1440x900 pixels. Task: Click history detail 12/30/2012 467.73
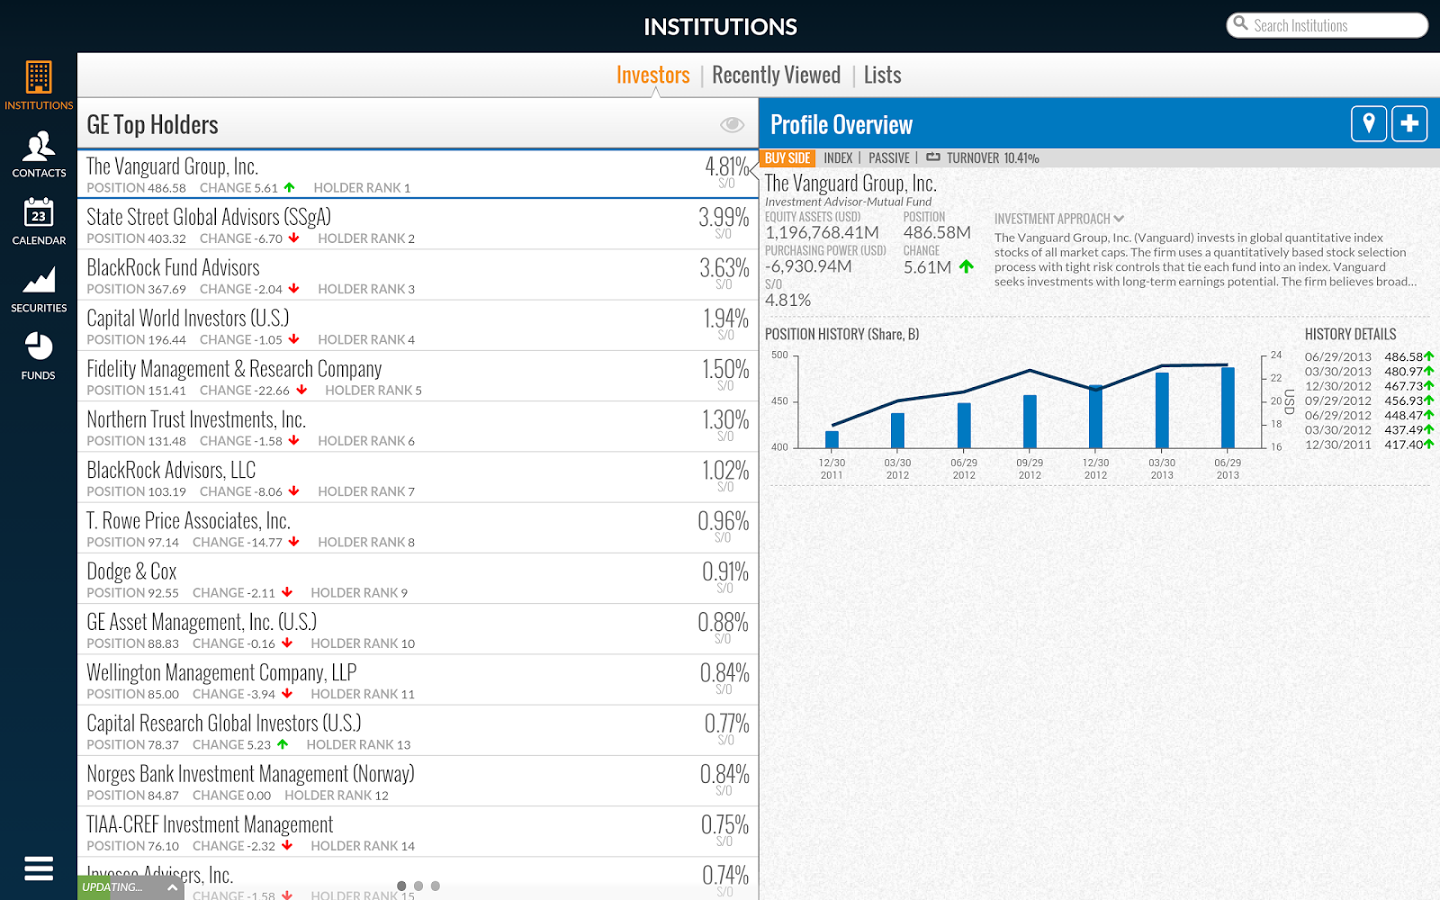[1369, 386]
